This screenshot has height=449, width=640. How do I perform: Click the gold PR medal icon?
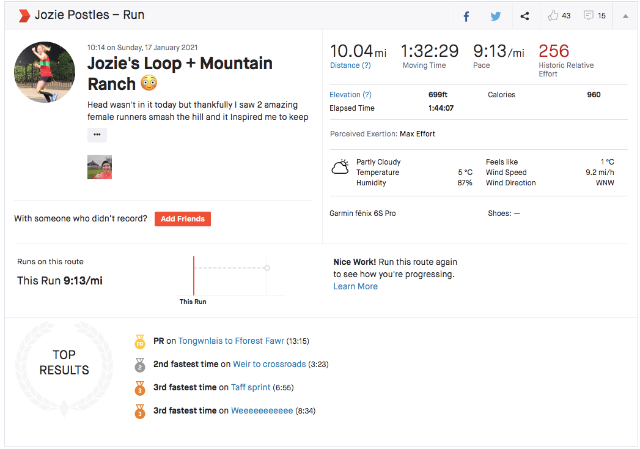140,341
